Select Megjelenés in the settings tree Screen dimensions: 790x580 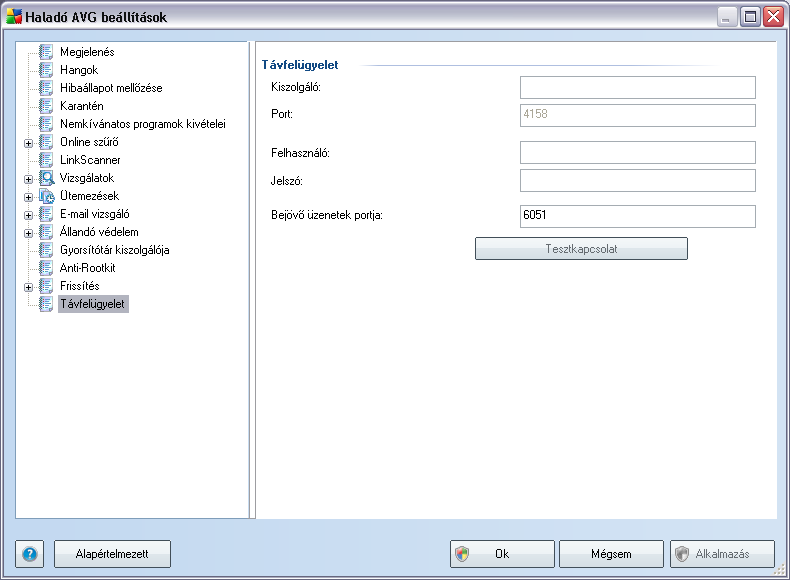point(87,52)
